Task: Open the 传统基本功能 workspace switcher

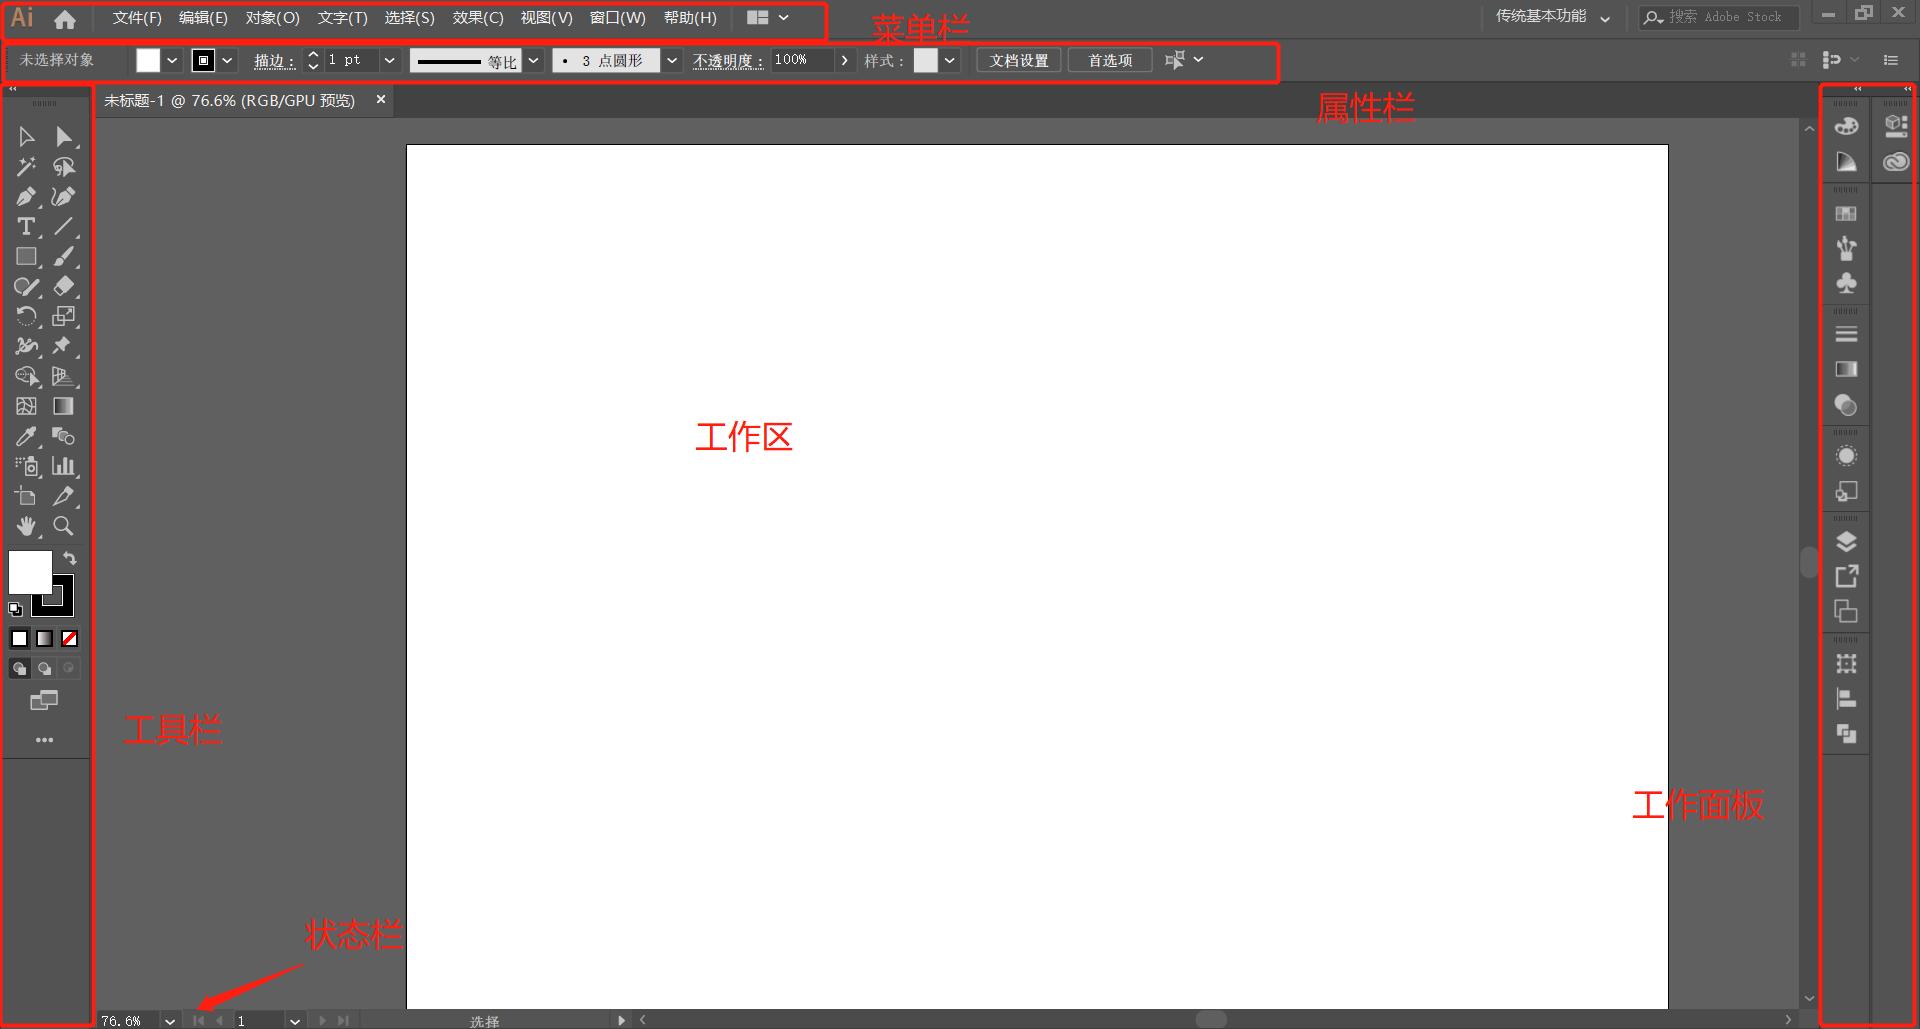Action: [1553, 17]
